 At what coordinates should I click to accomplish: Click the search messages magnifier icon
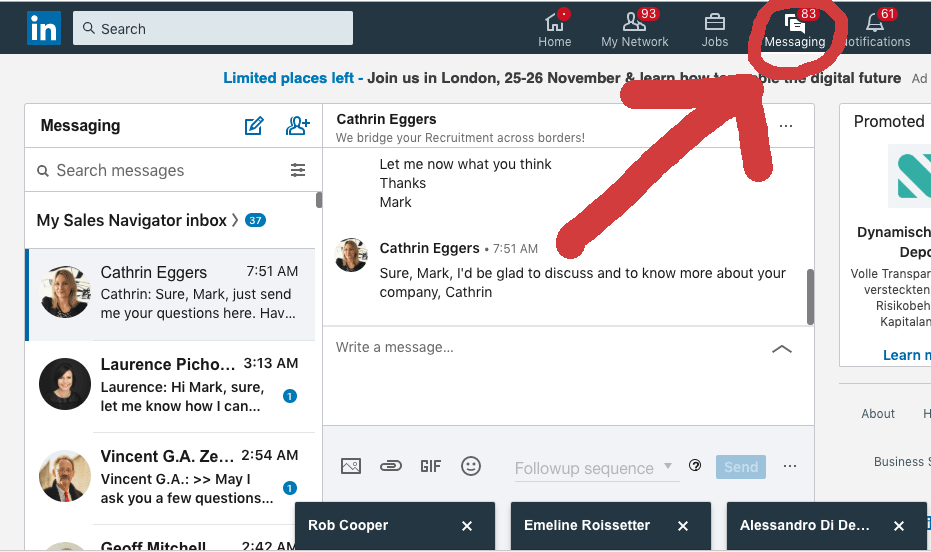pyautogui.click(x=43, y=171)
